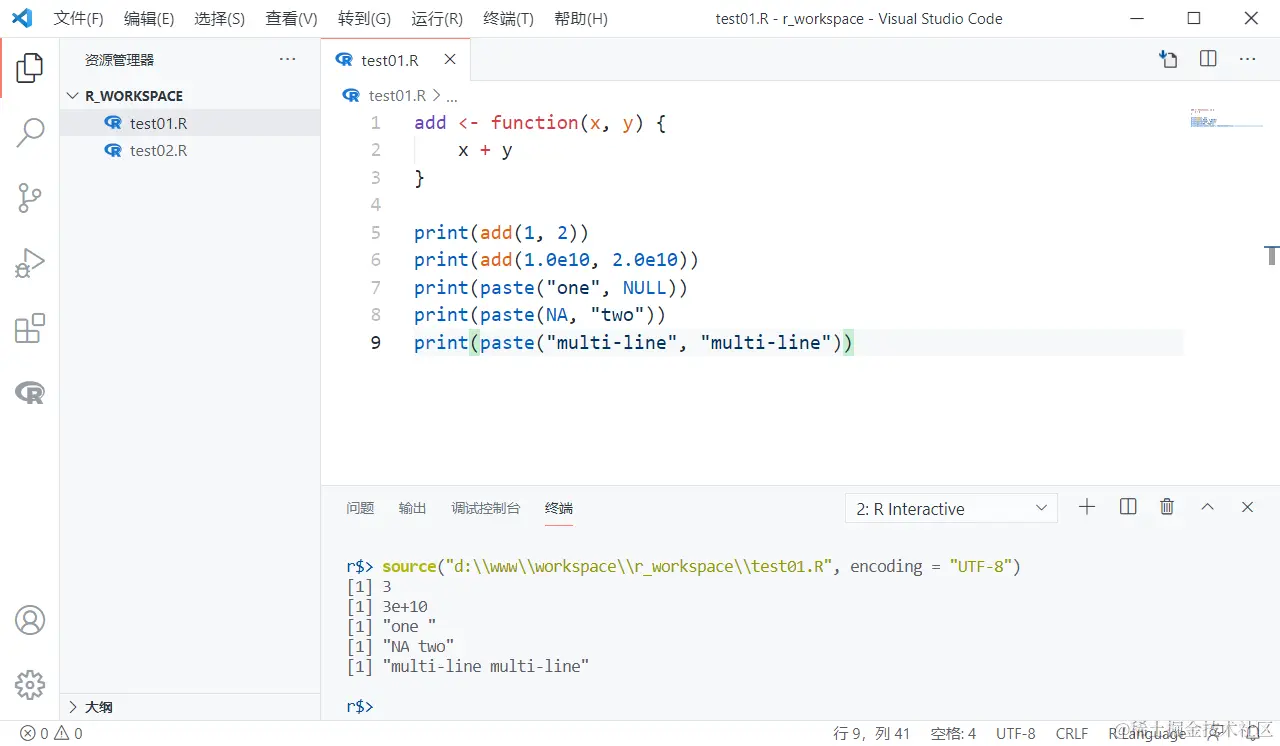Screen dimensions: 1280x746
Task: Click the CRLF line ending indicator
Action: (1072, 733)
